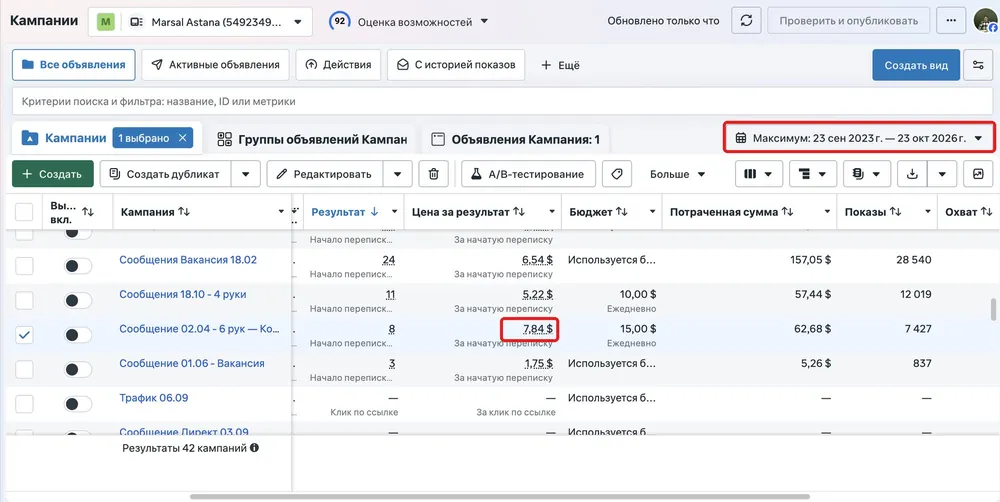1000x502 pixels.
Task: Tick checkbox for 'Сообщения 18.10 - 4 руки'
Action: 24,300
